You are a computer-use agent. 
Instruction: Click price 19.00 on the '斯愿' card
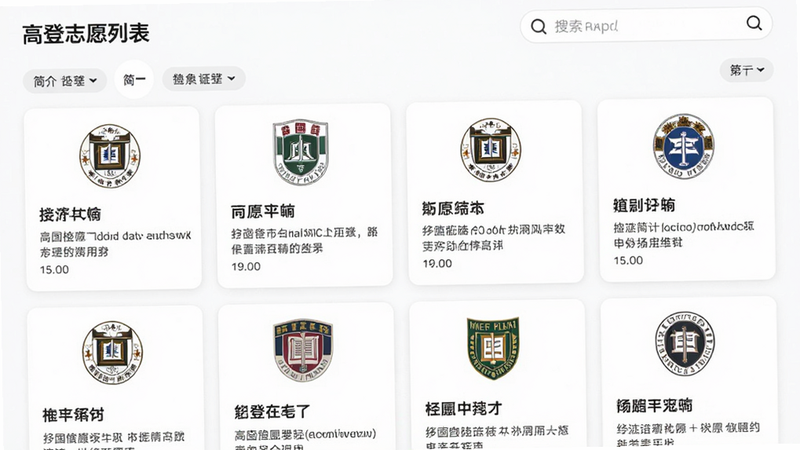(x=437, y=263)
